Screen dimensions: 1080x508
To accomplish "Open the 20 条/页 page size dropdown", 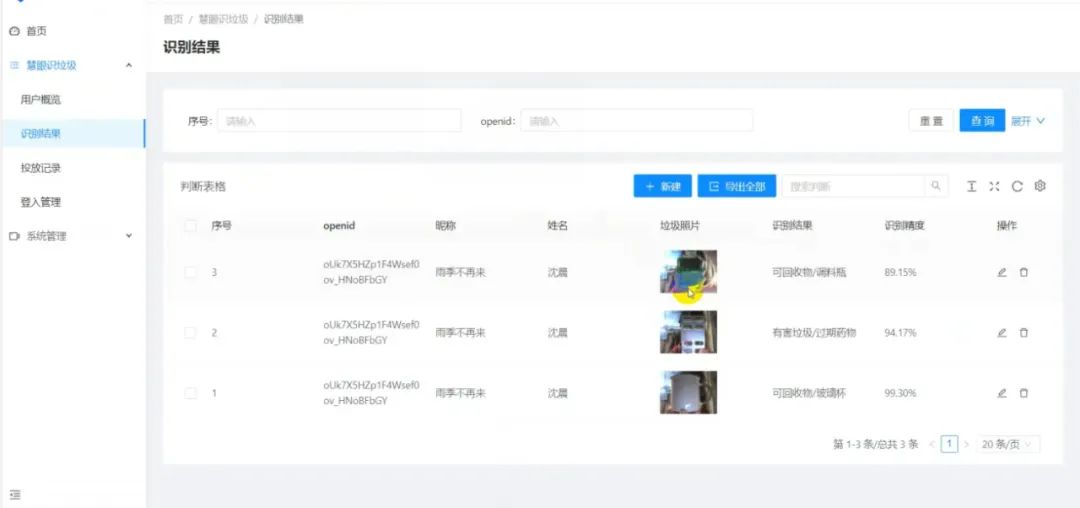I will coord(1008,444).
